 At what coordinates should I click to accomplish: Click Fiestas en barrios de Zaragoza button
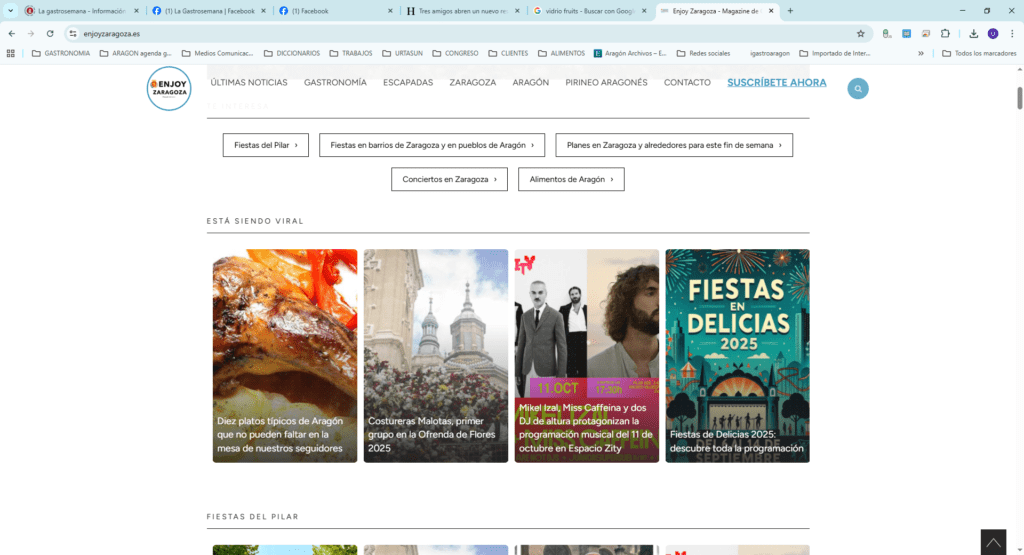click(x=432, y=145)
